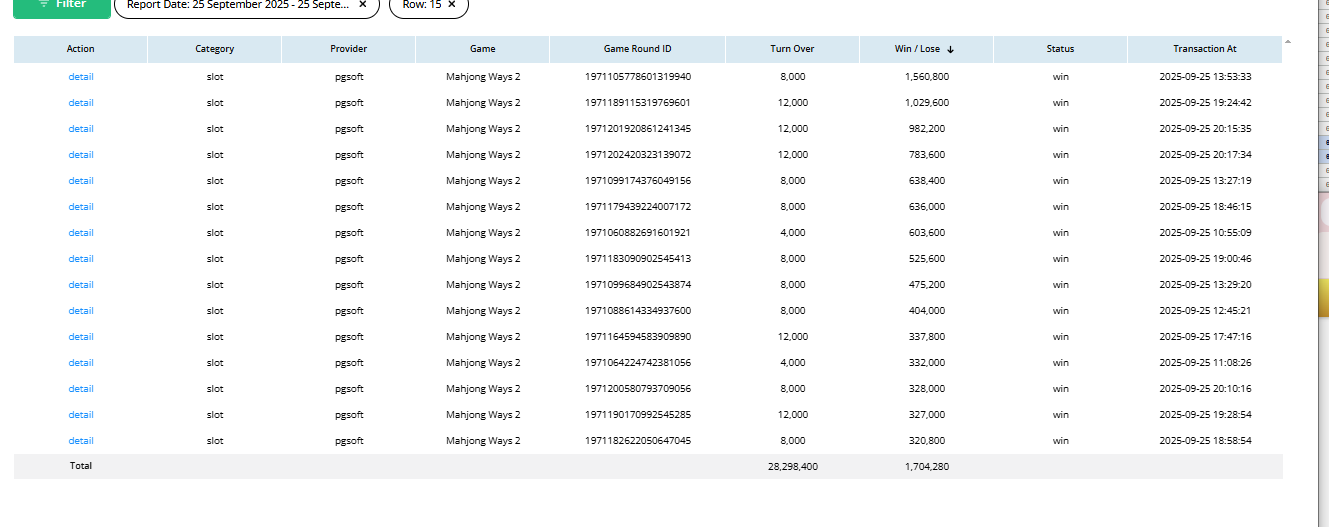Open detail for round 1971182622050647045
This screenshot has height=527, width=1329.
pyautogui.click(x=81, y=440)
